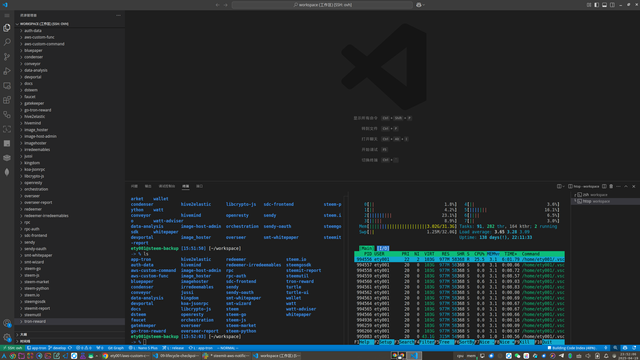
Task: Open the new terminal launch profile dropdown
Action: click(x=564, y=187)
